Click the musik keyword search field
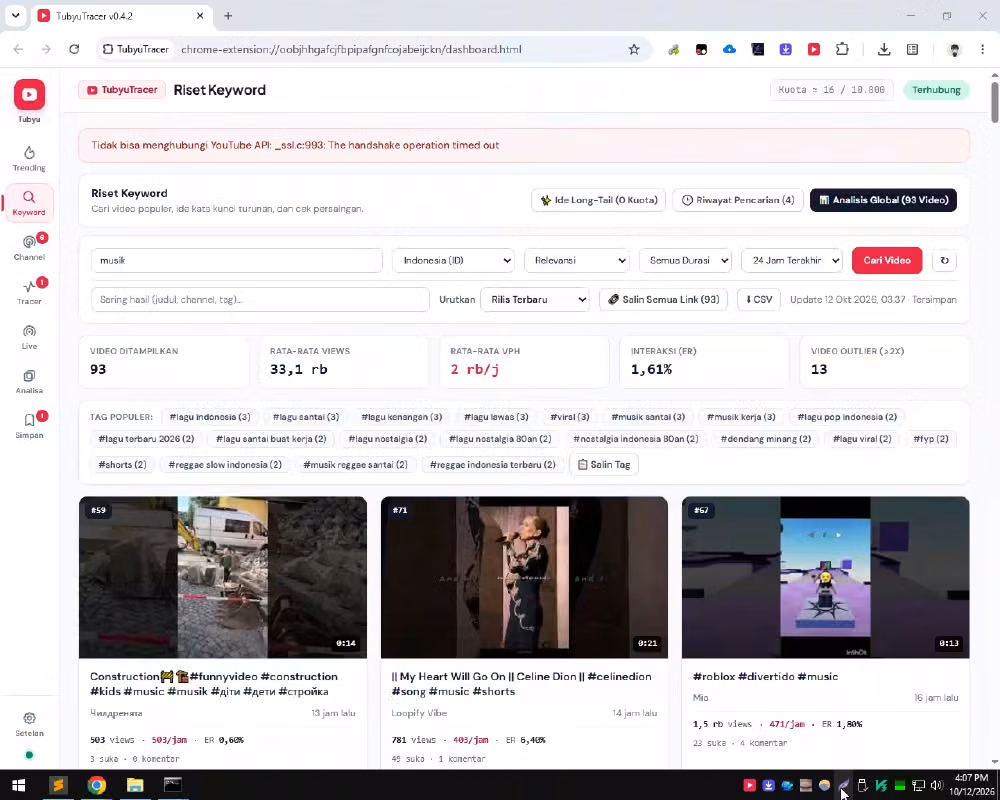 pyautogui.click(x=237, y=260)
